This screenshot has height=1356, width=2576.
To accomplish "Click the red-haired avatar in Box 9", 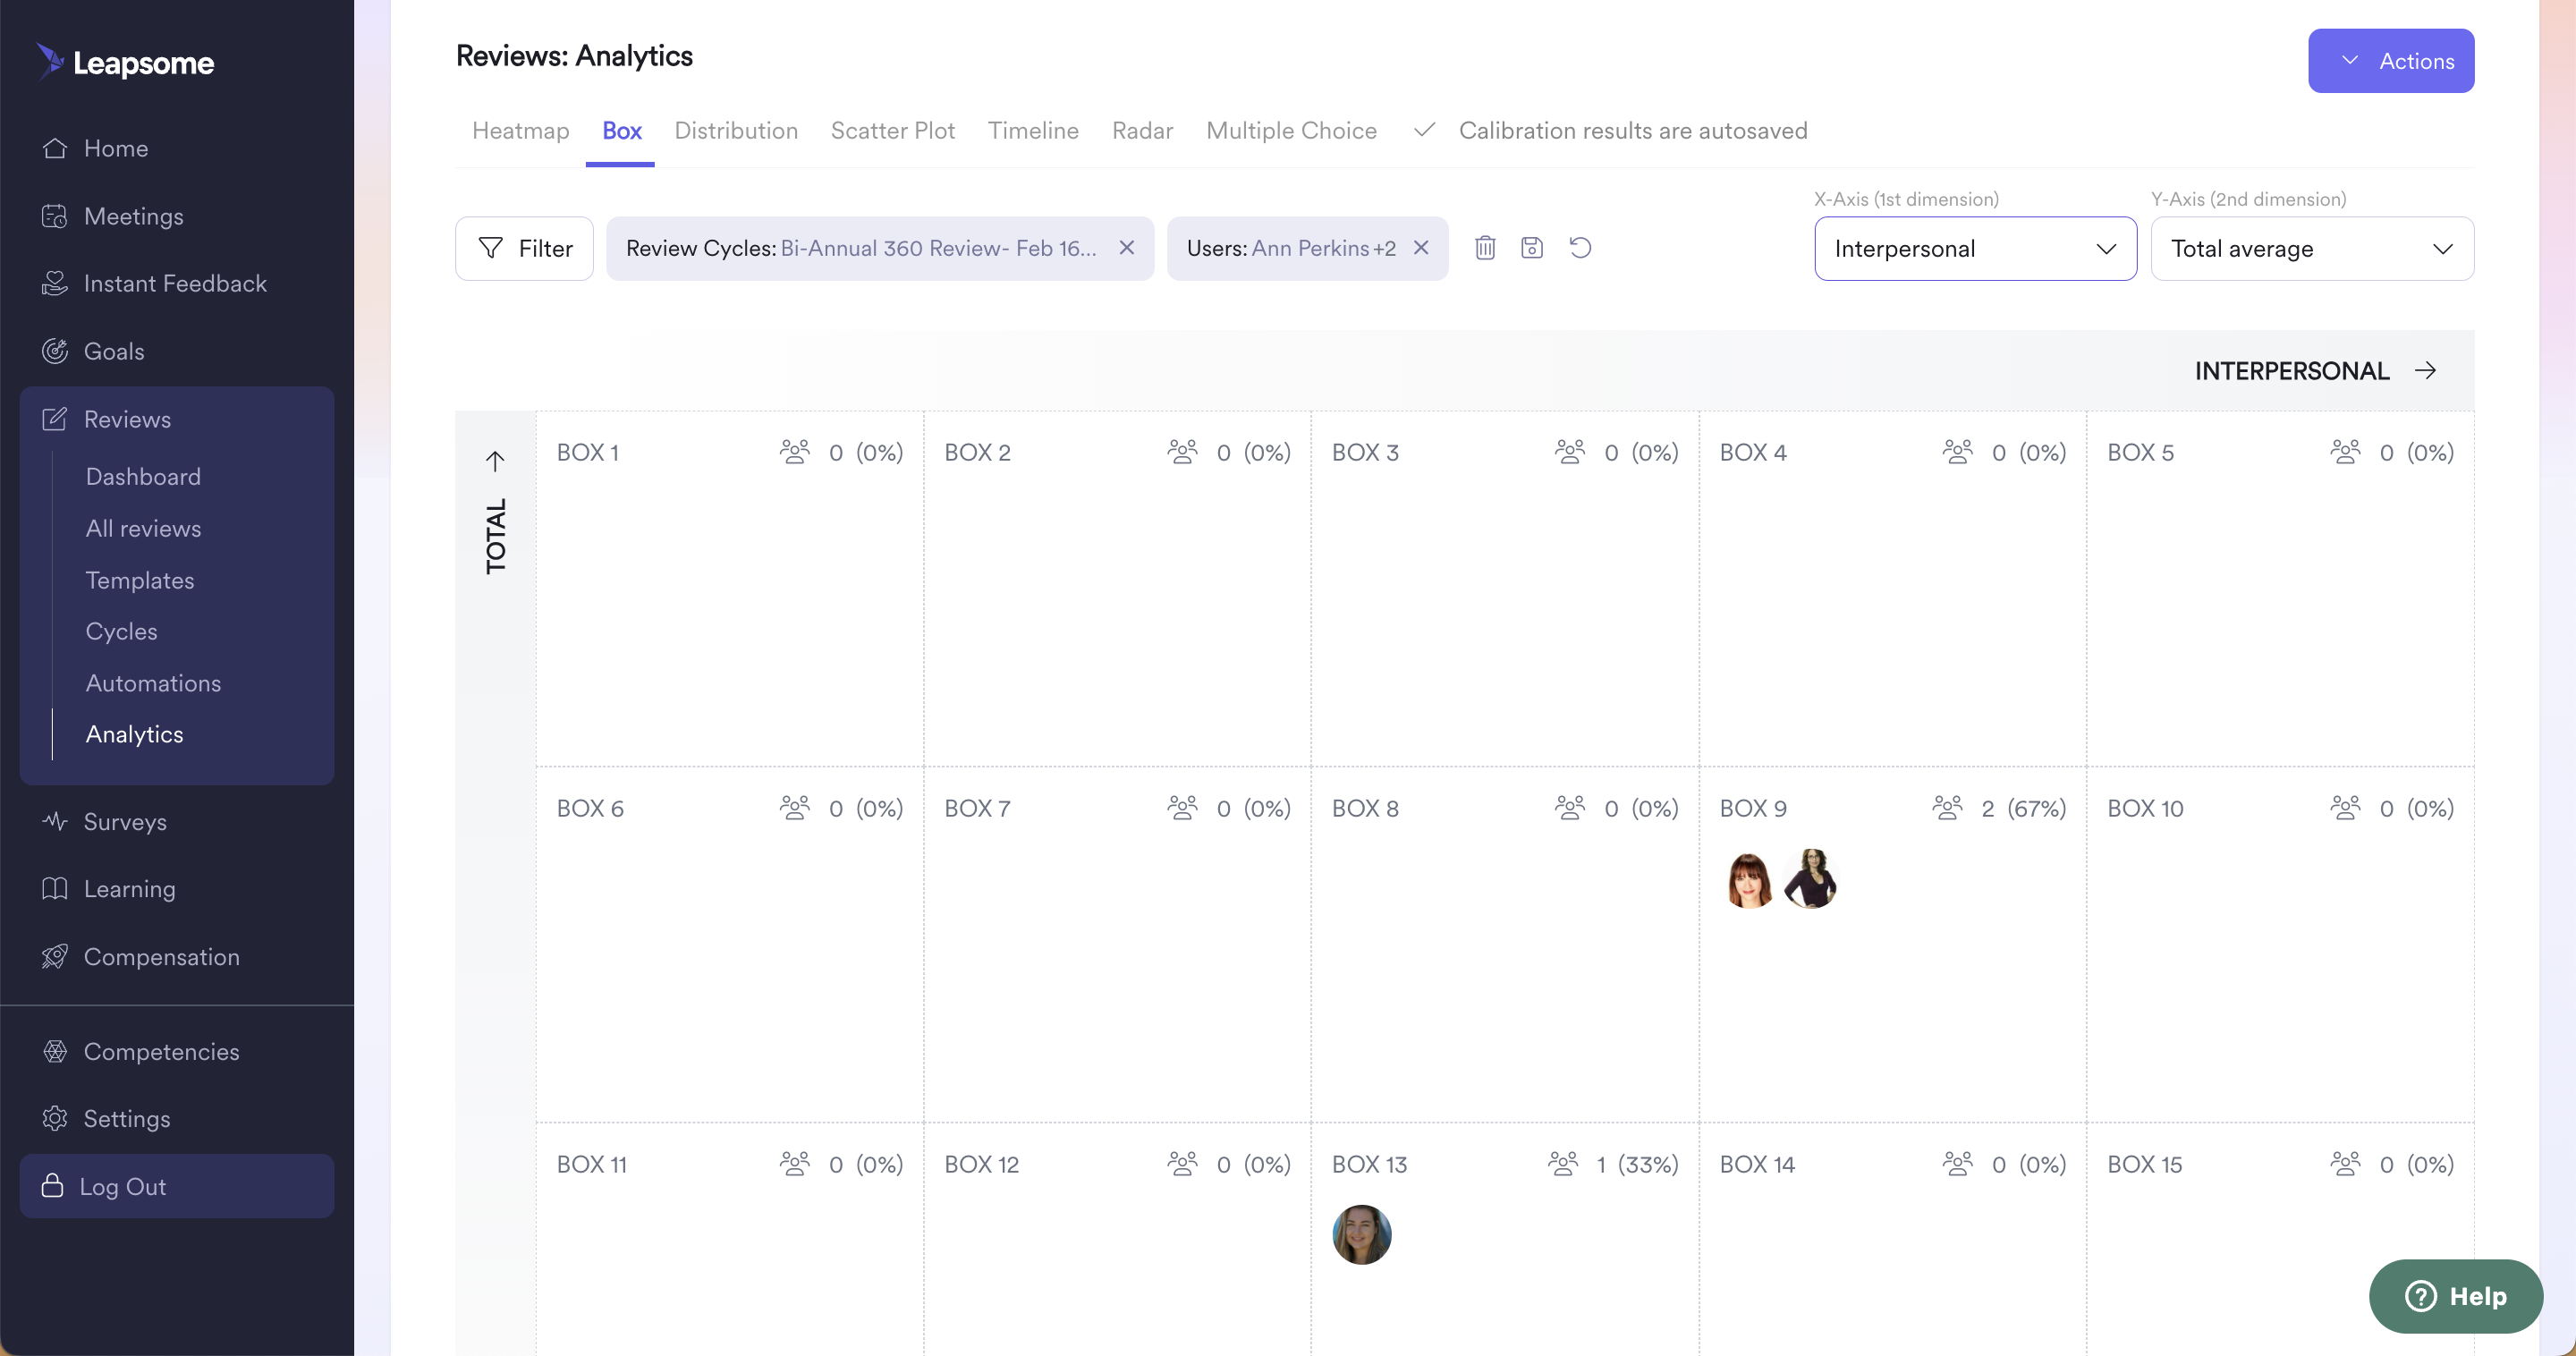I will (x=1749, y=879).
